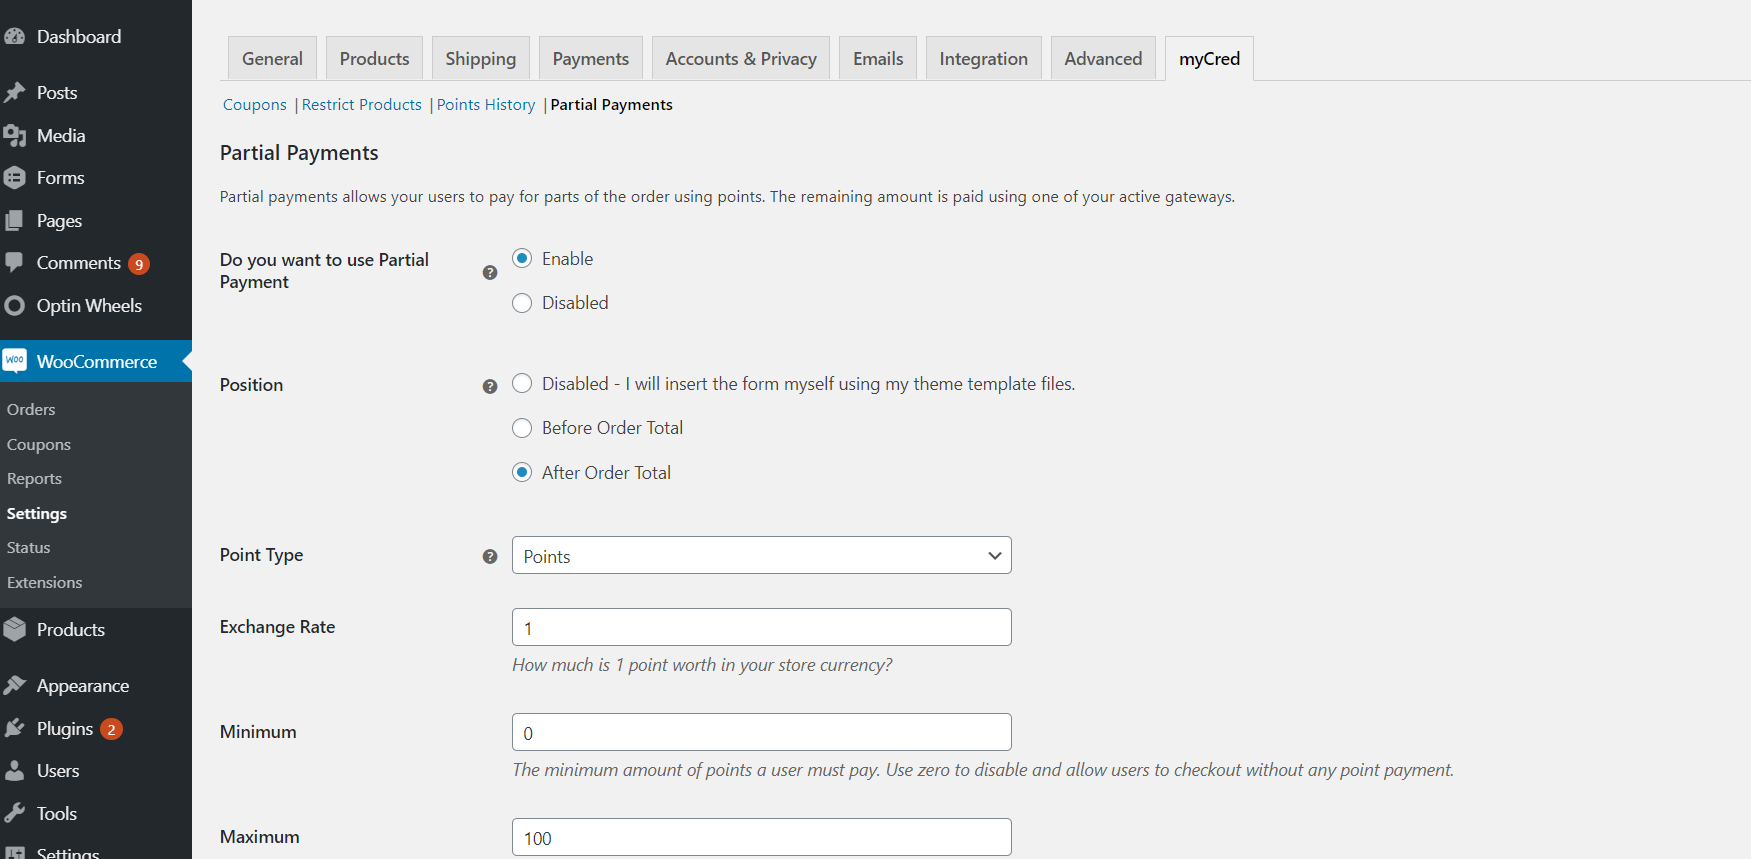
Task: Choose Disabled insert form myself position
Action: (522, 384)
